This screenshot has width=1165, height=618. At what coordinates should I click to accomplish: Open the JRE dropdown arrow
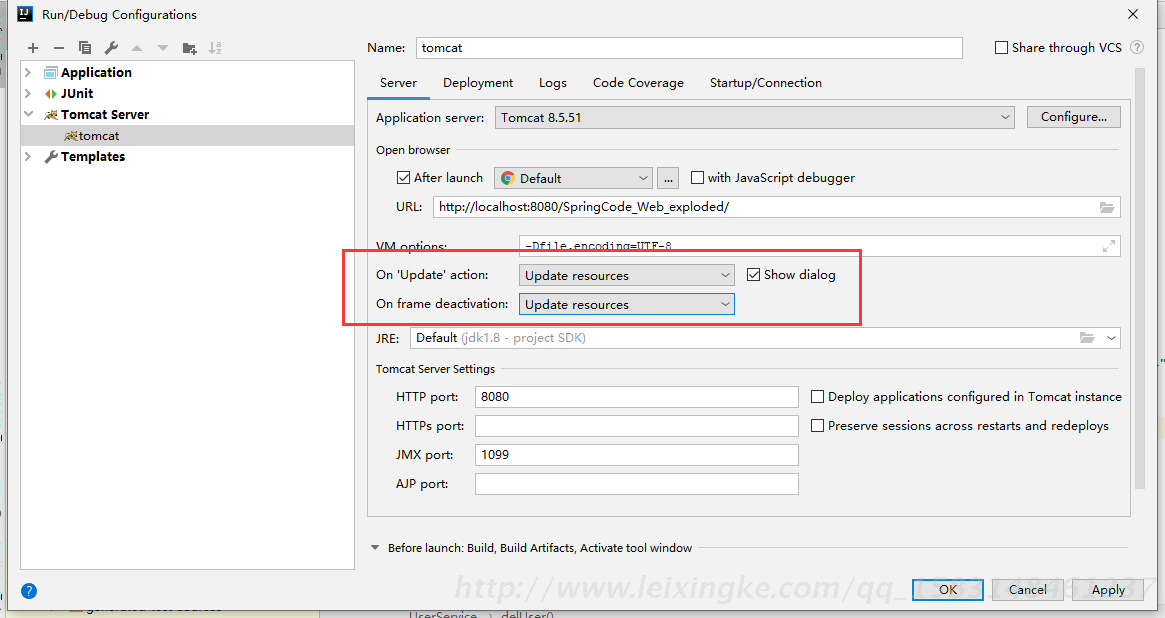pos(1111,338)
